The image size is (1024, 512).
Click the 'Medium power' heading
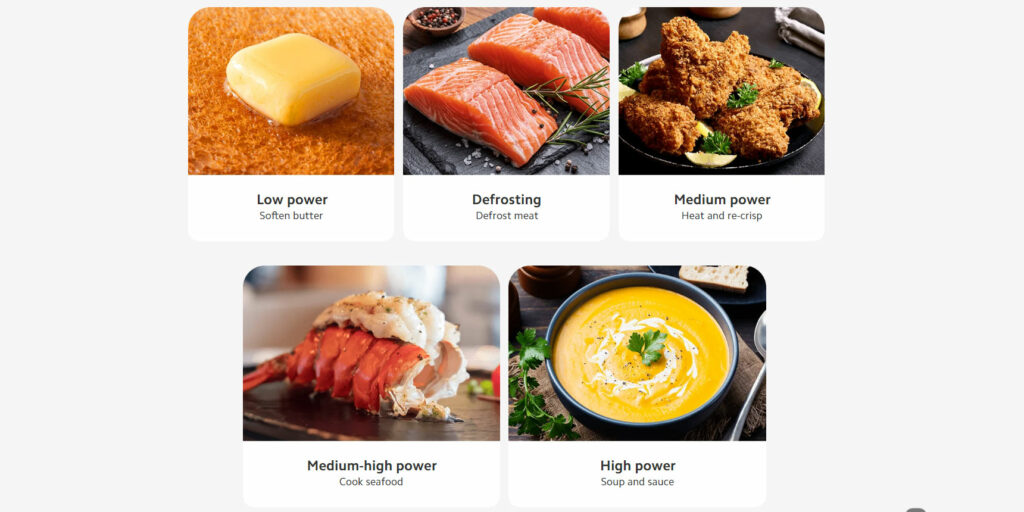(x=722, y=200)
